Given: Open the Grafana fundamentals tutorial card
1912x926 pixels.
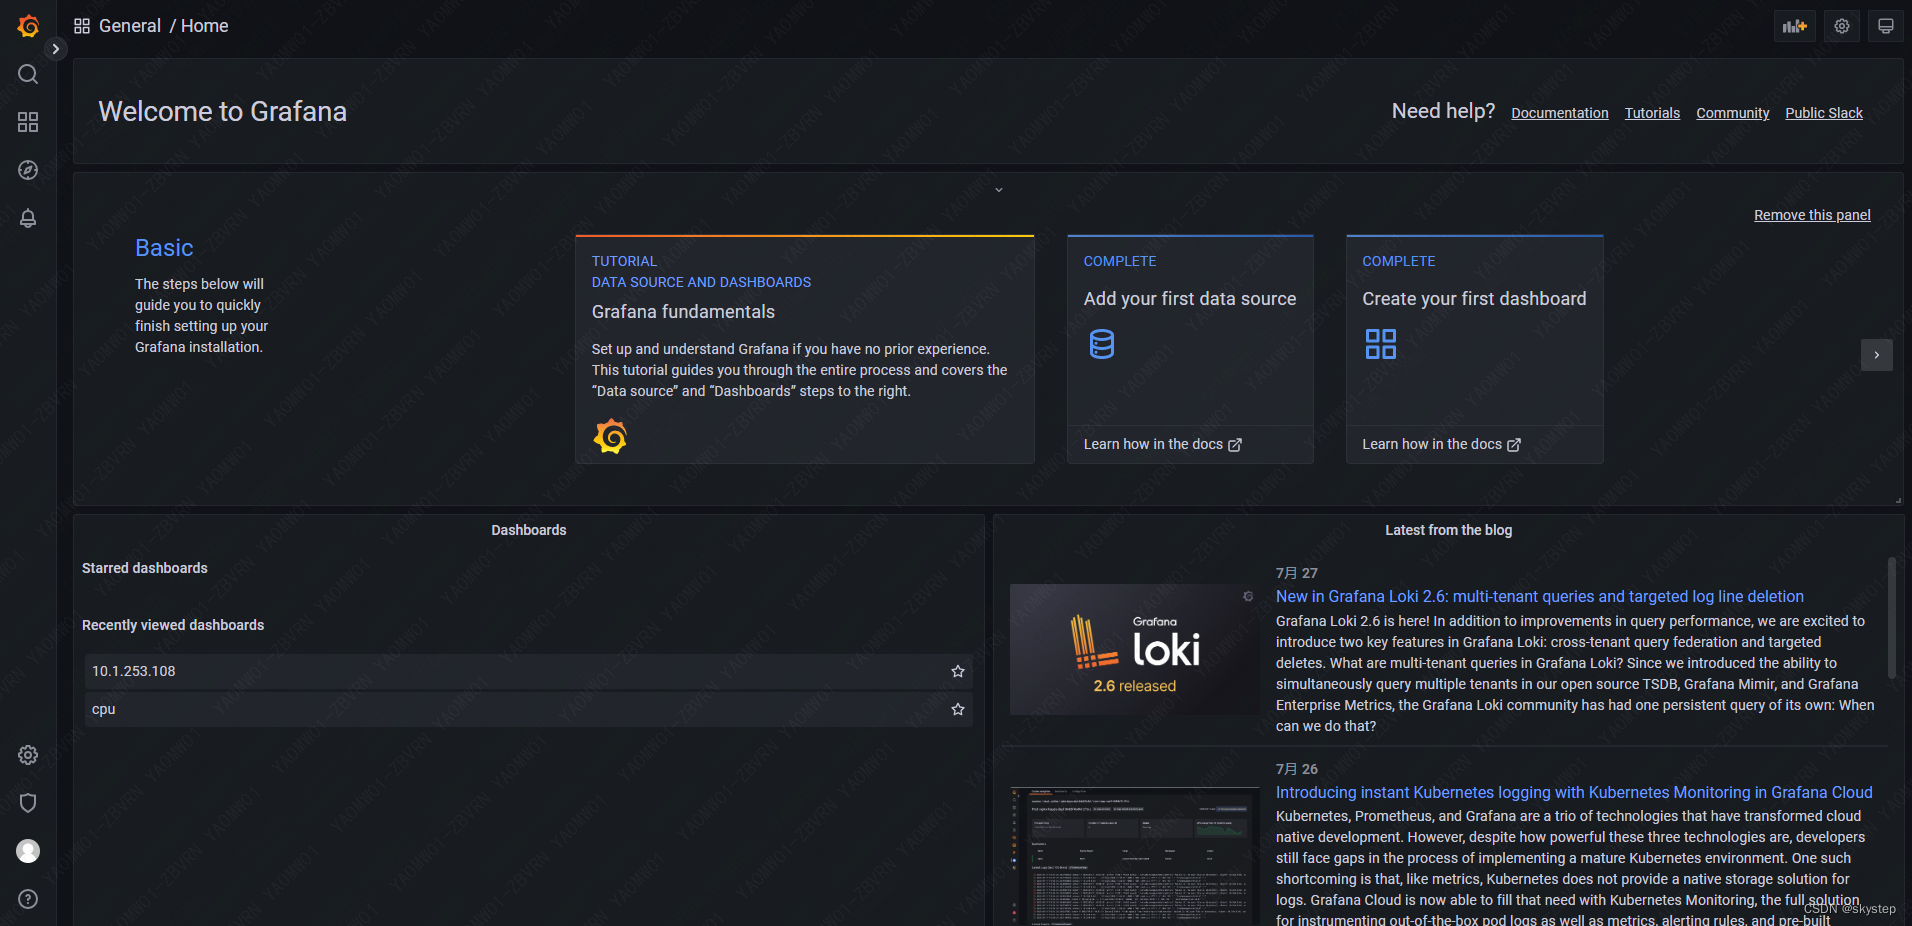Looking at the screenshot, I should 804,349.
